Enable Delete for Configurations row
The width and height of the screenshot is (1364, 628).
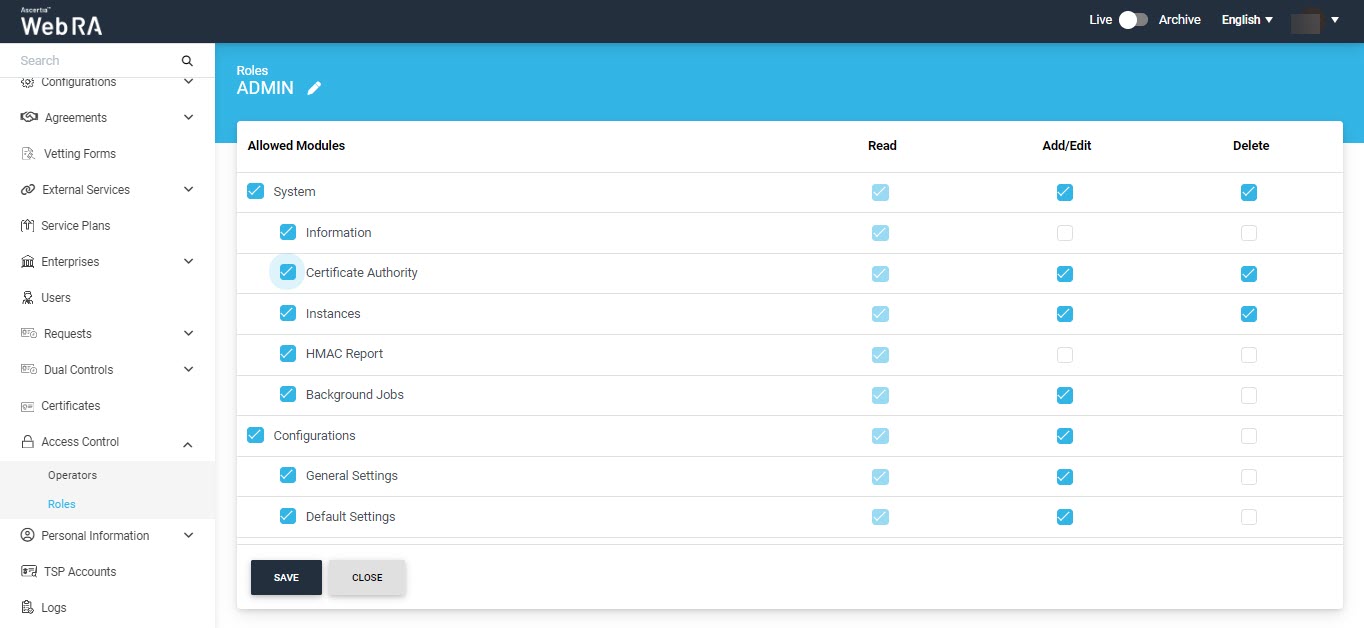click(x=1249, y=436)
